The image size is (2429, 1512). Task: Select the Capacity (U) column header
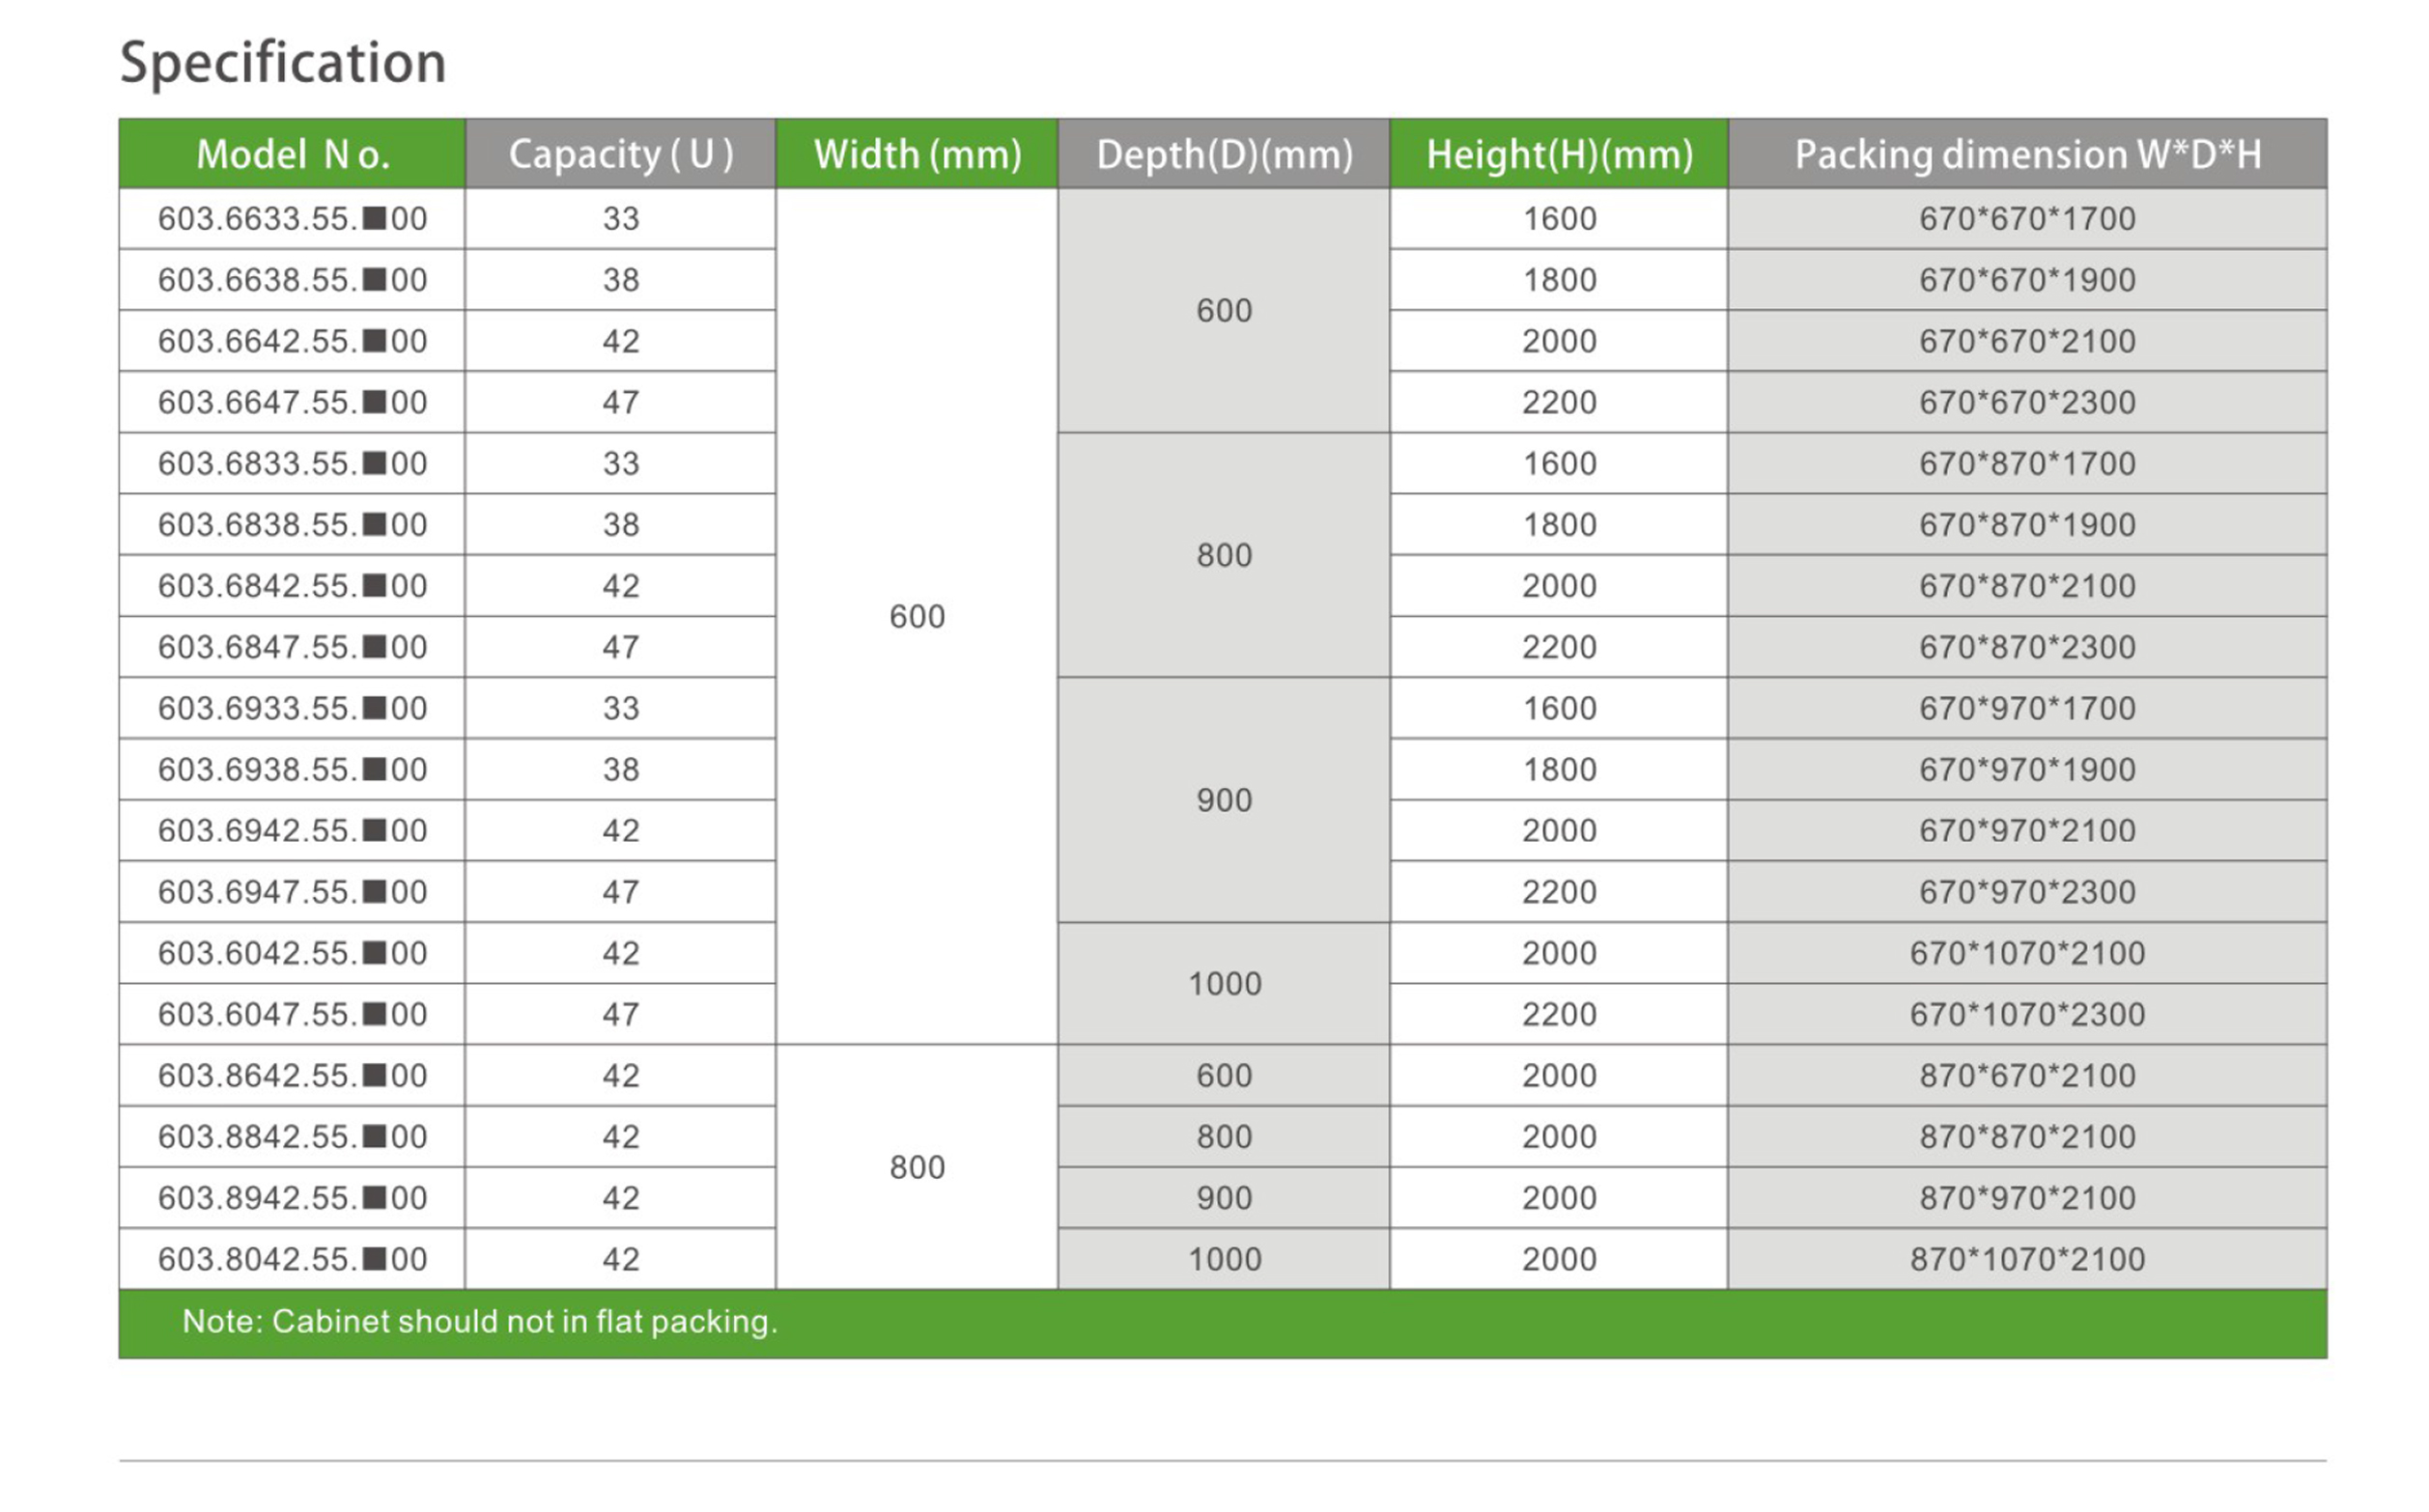(620, 154)
